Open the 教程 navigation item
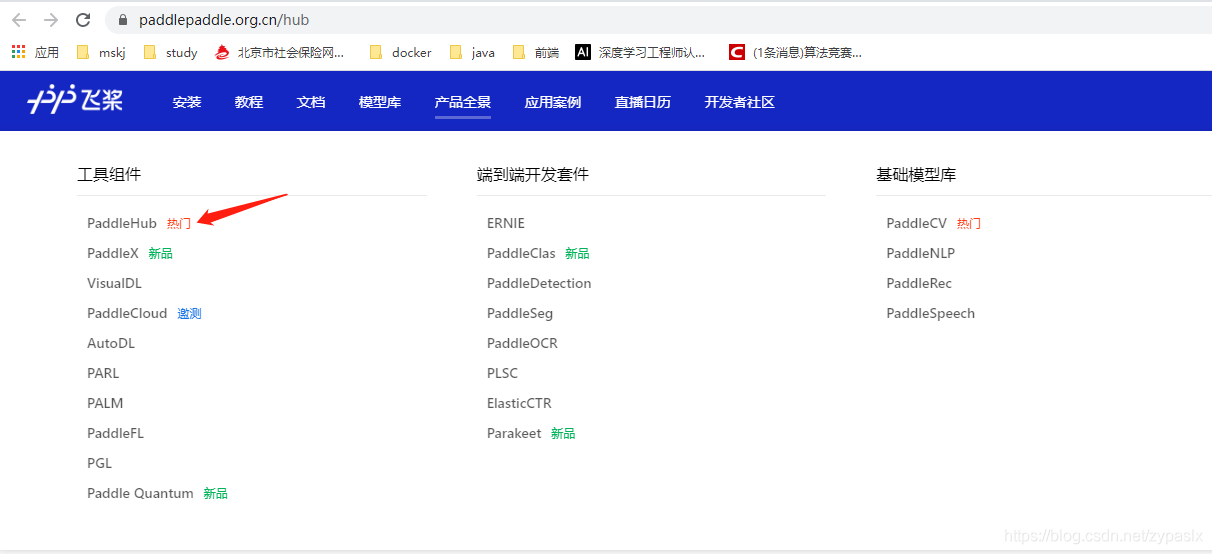This screenshot has width=1212, height=554. [249, 102]
